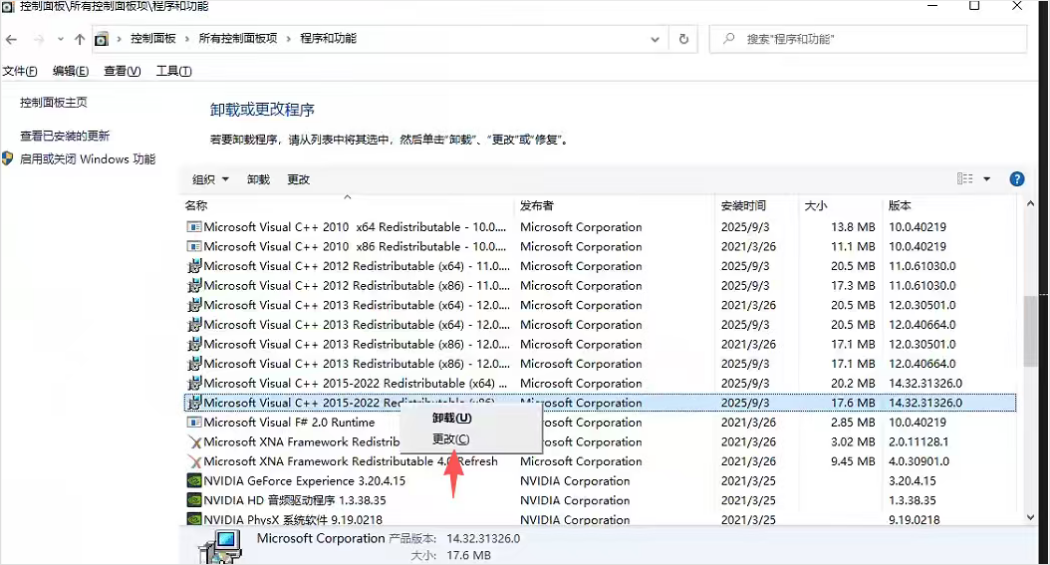Screen dimensions: 1050x565
Task: Expand the address bar history dropdown
Action: 655,39
